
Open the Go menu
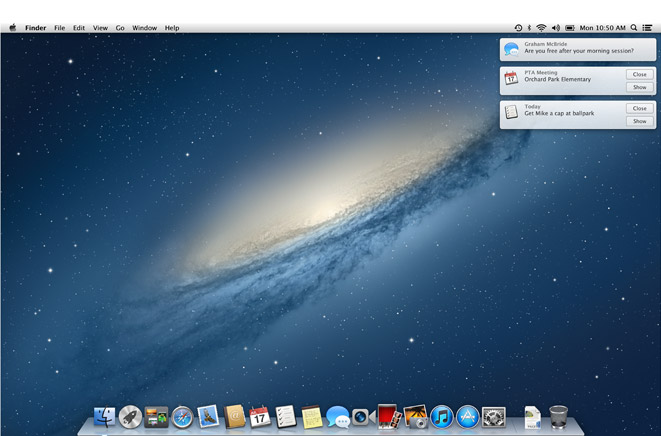pos(120,28)
